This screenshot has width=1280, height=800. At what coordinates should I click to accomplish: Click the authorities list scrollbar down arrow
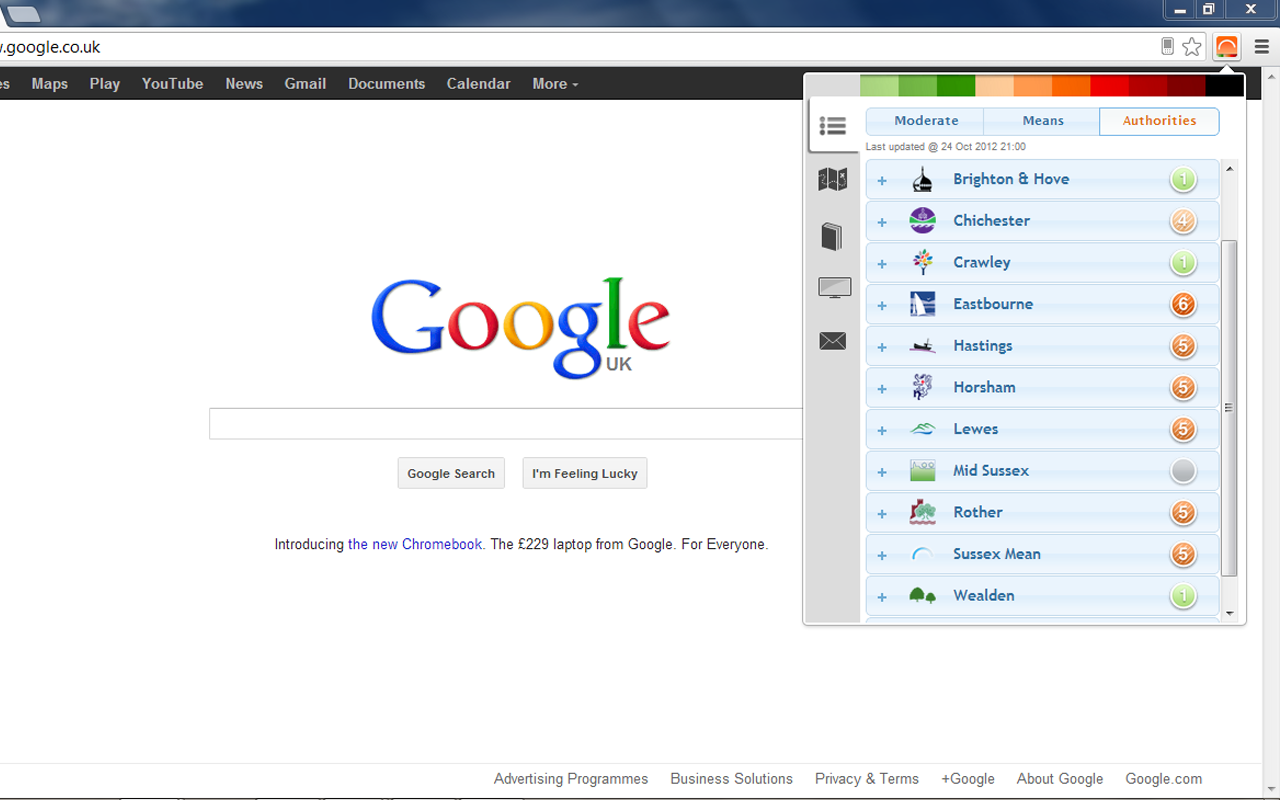coord(1229,613)
